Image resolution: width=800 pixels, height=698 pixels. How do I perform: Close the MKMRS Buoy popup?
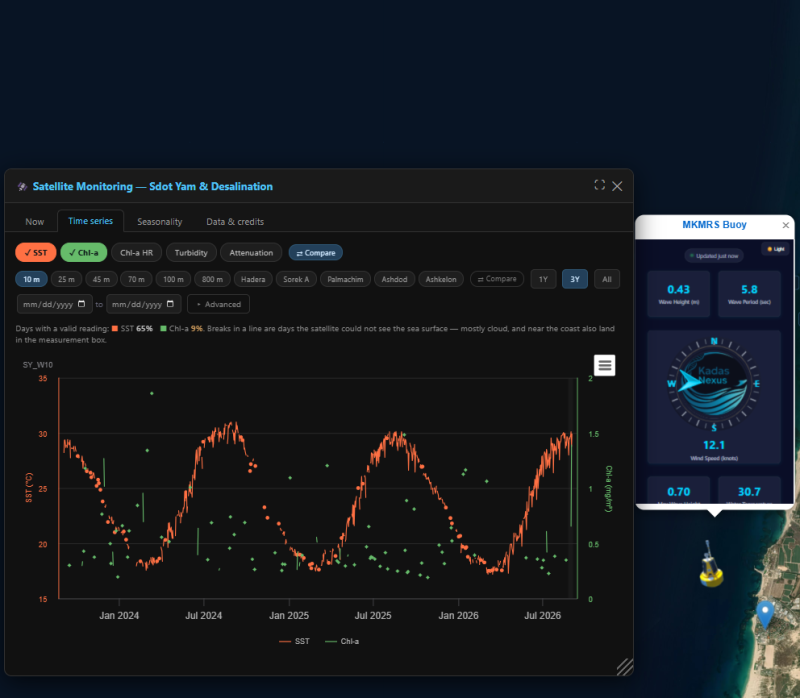pyautogui.click(x=786, y=225)
